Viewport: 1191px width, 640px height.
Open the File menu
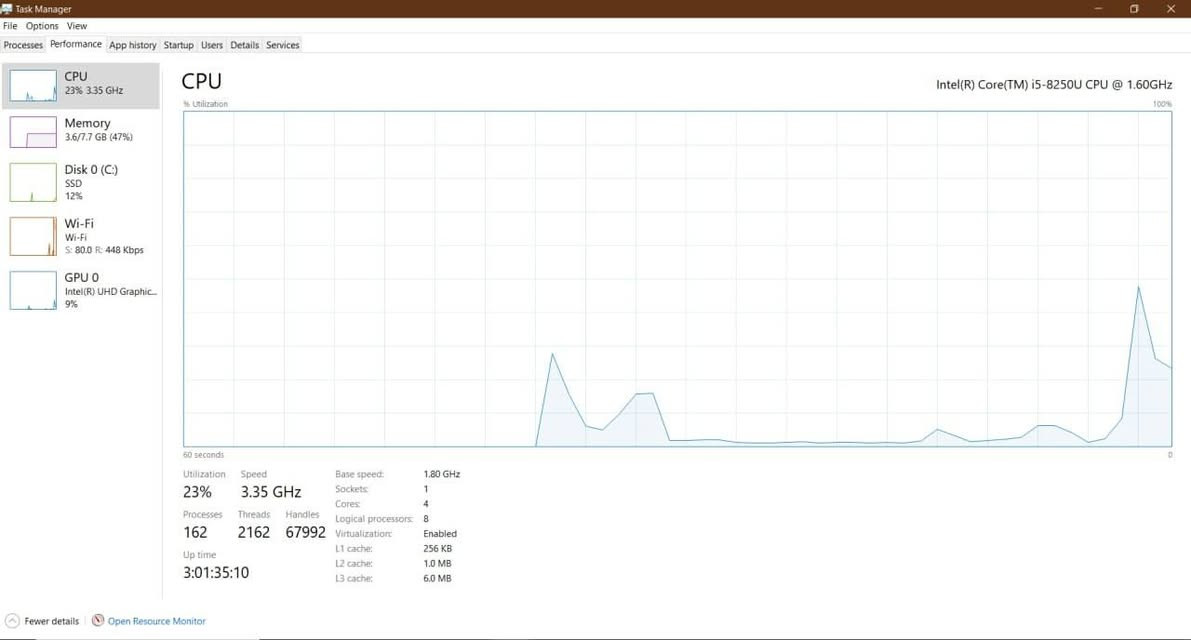pos(10,26)
